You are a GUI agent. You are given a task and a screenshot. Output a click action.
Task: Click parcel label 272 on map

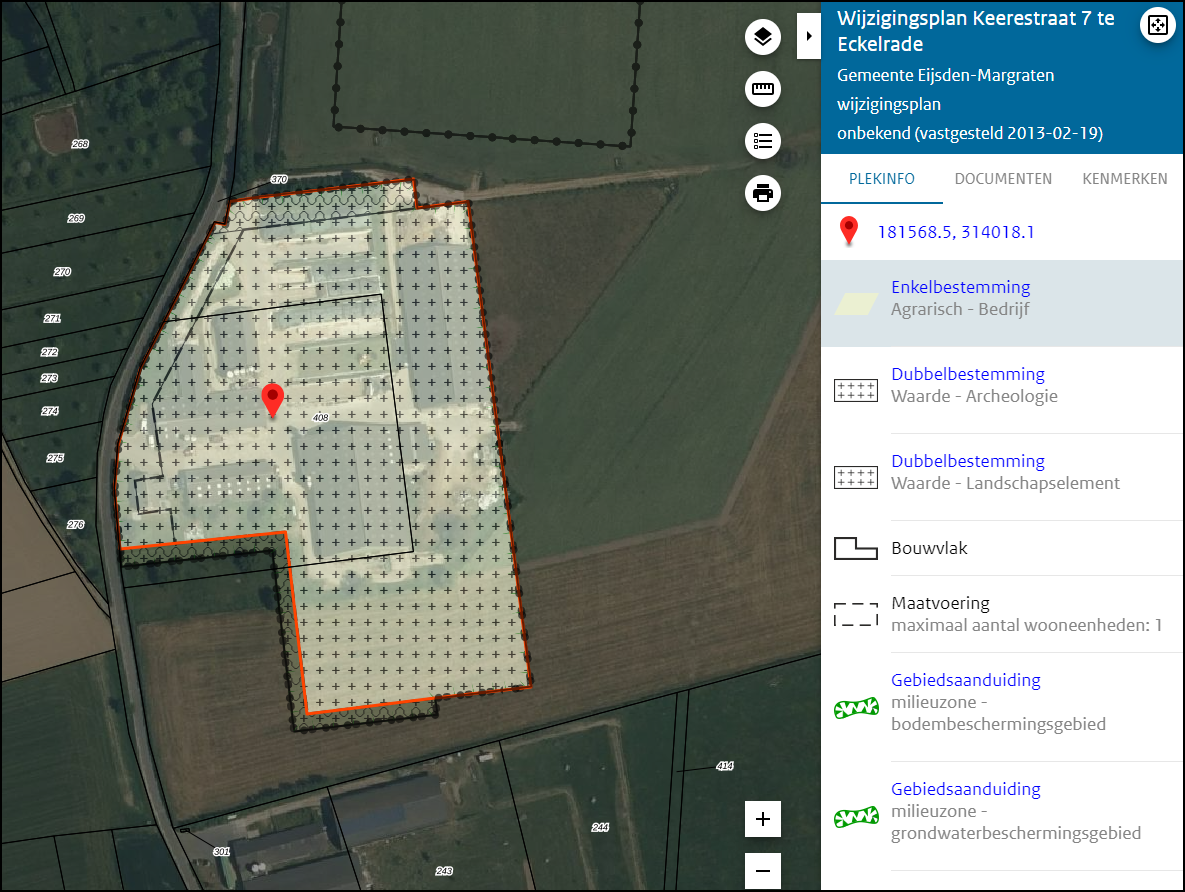(x=50, y=352)
